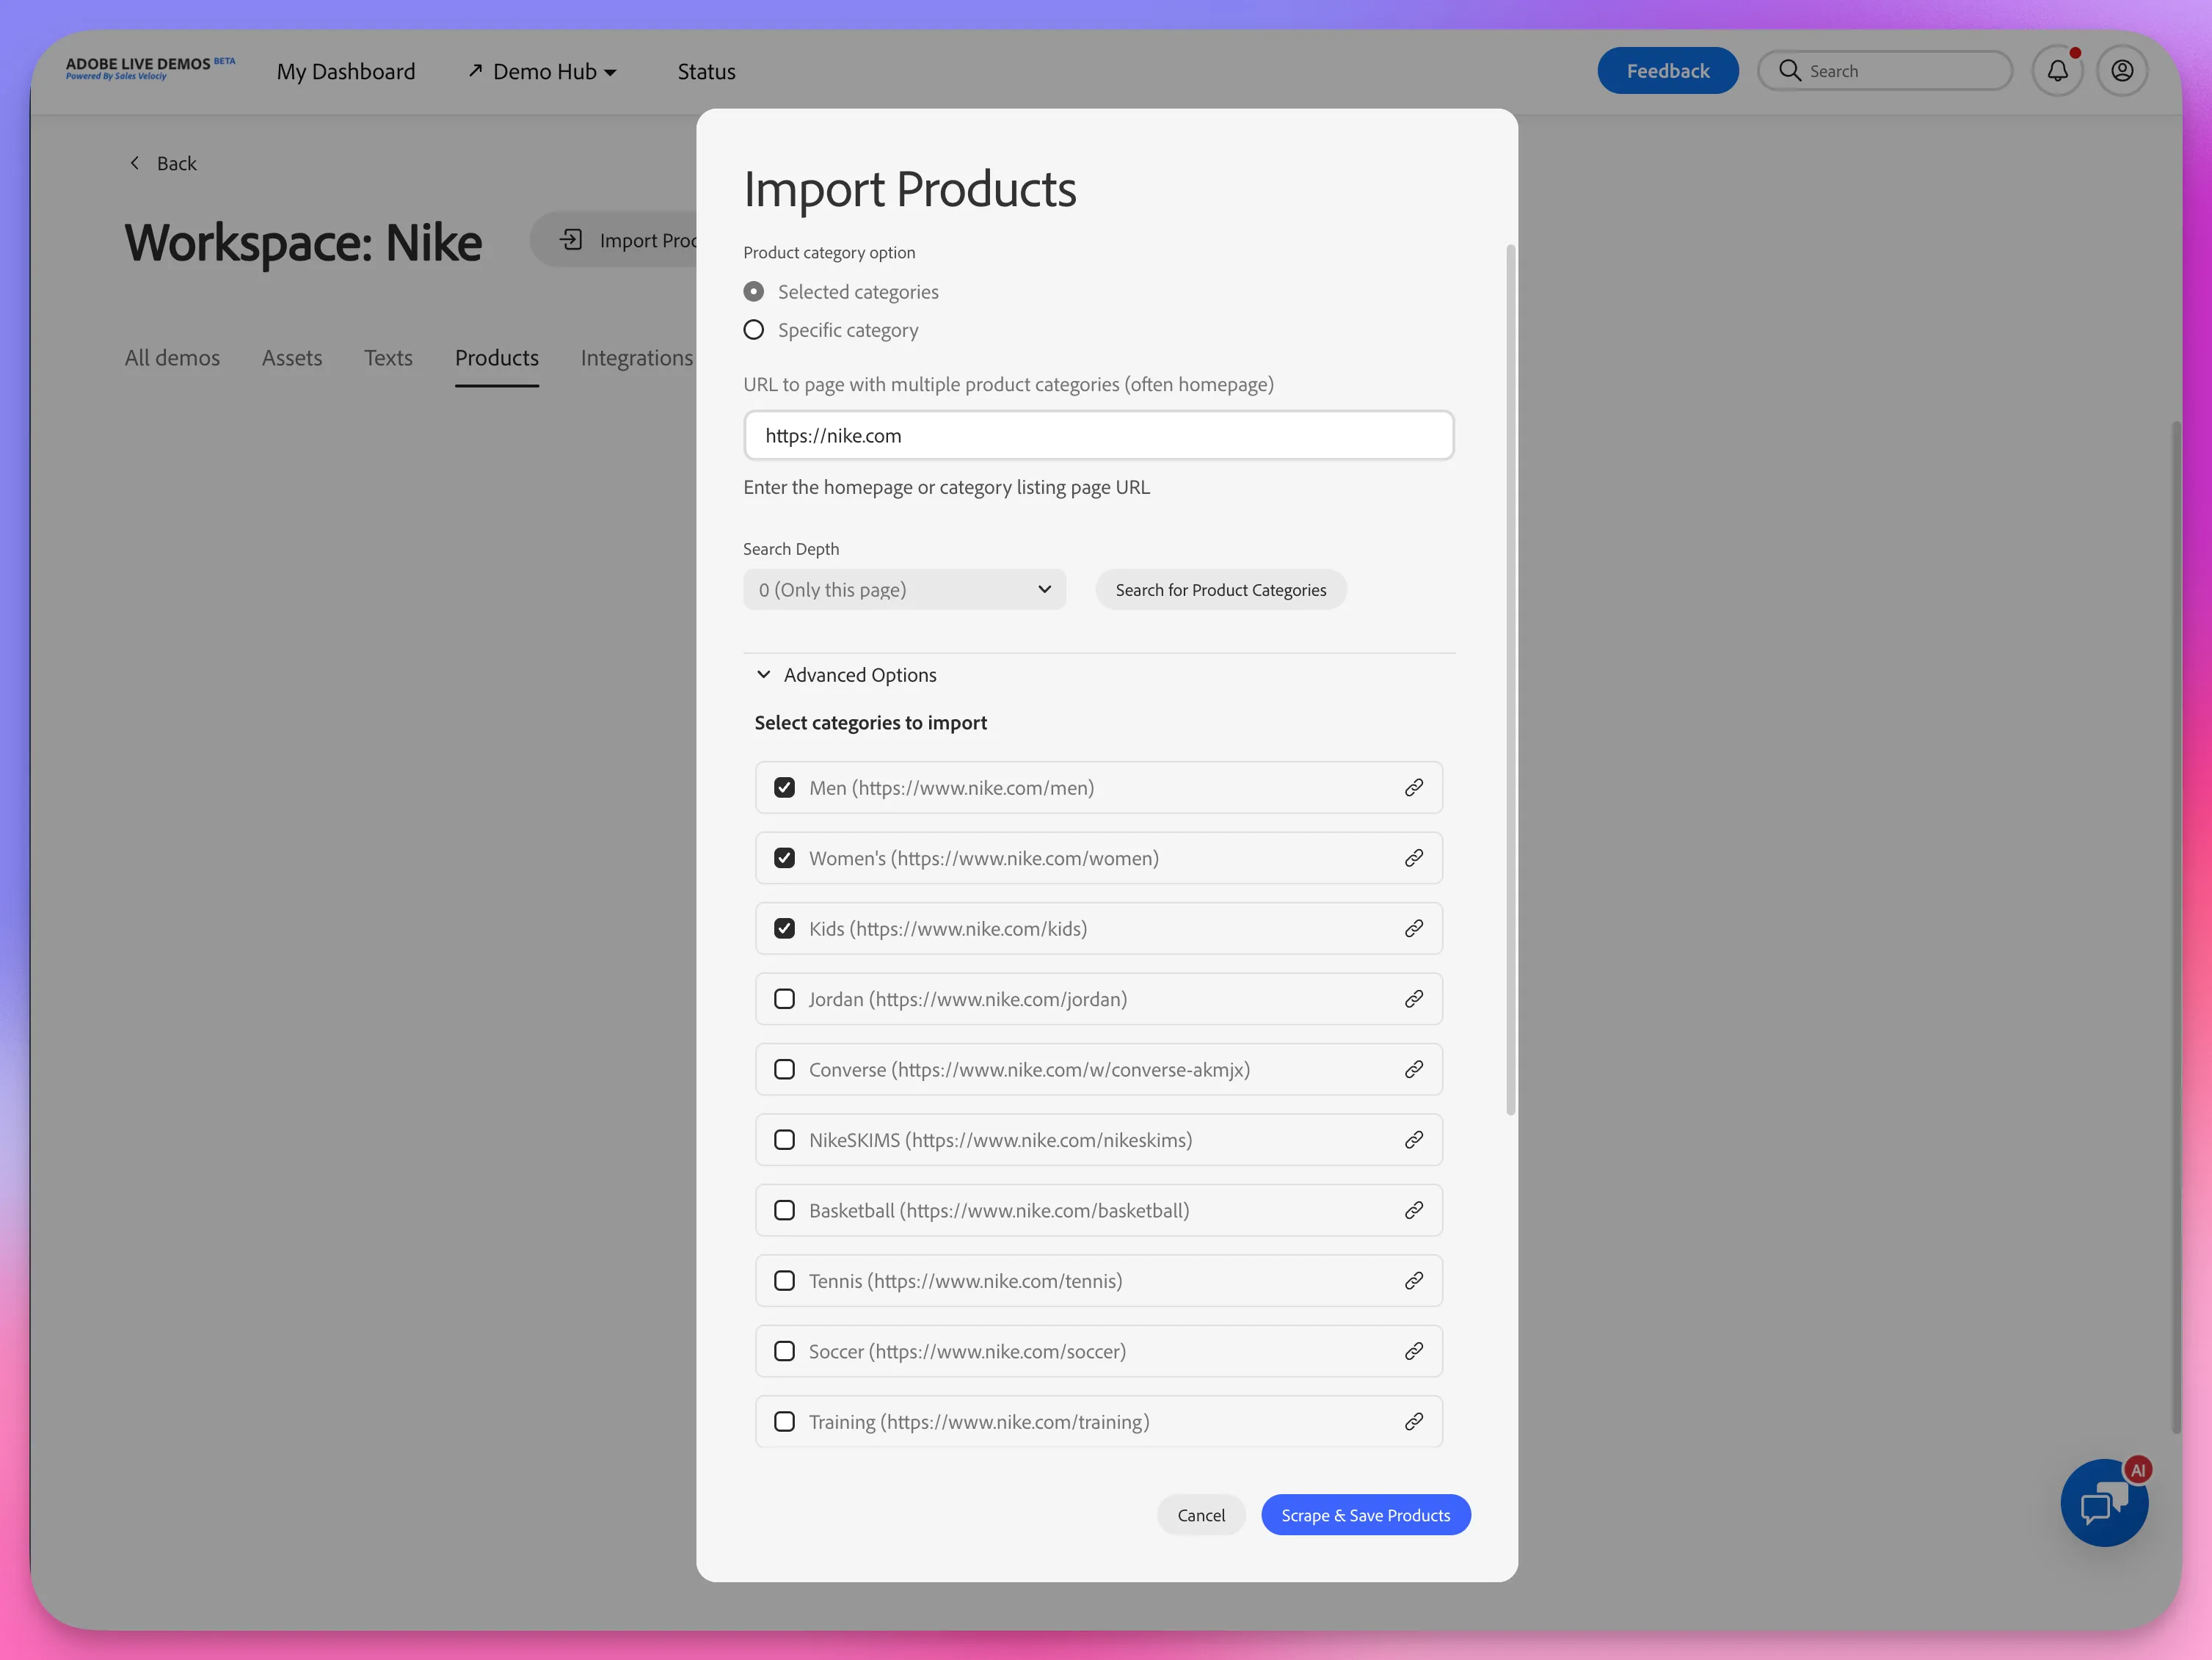Go to My Dashboard

[x=346, y=71]
